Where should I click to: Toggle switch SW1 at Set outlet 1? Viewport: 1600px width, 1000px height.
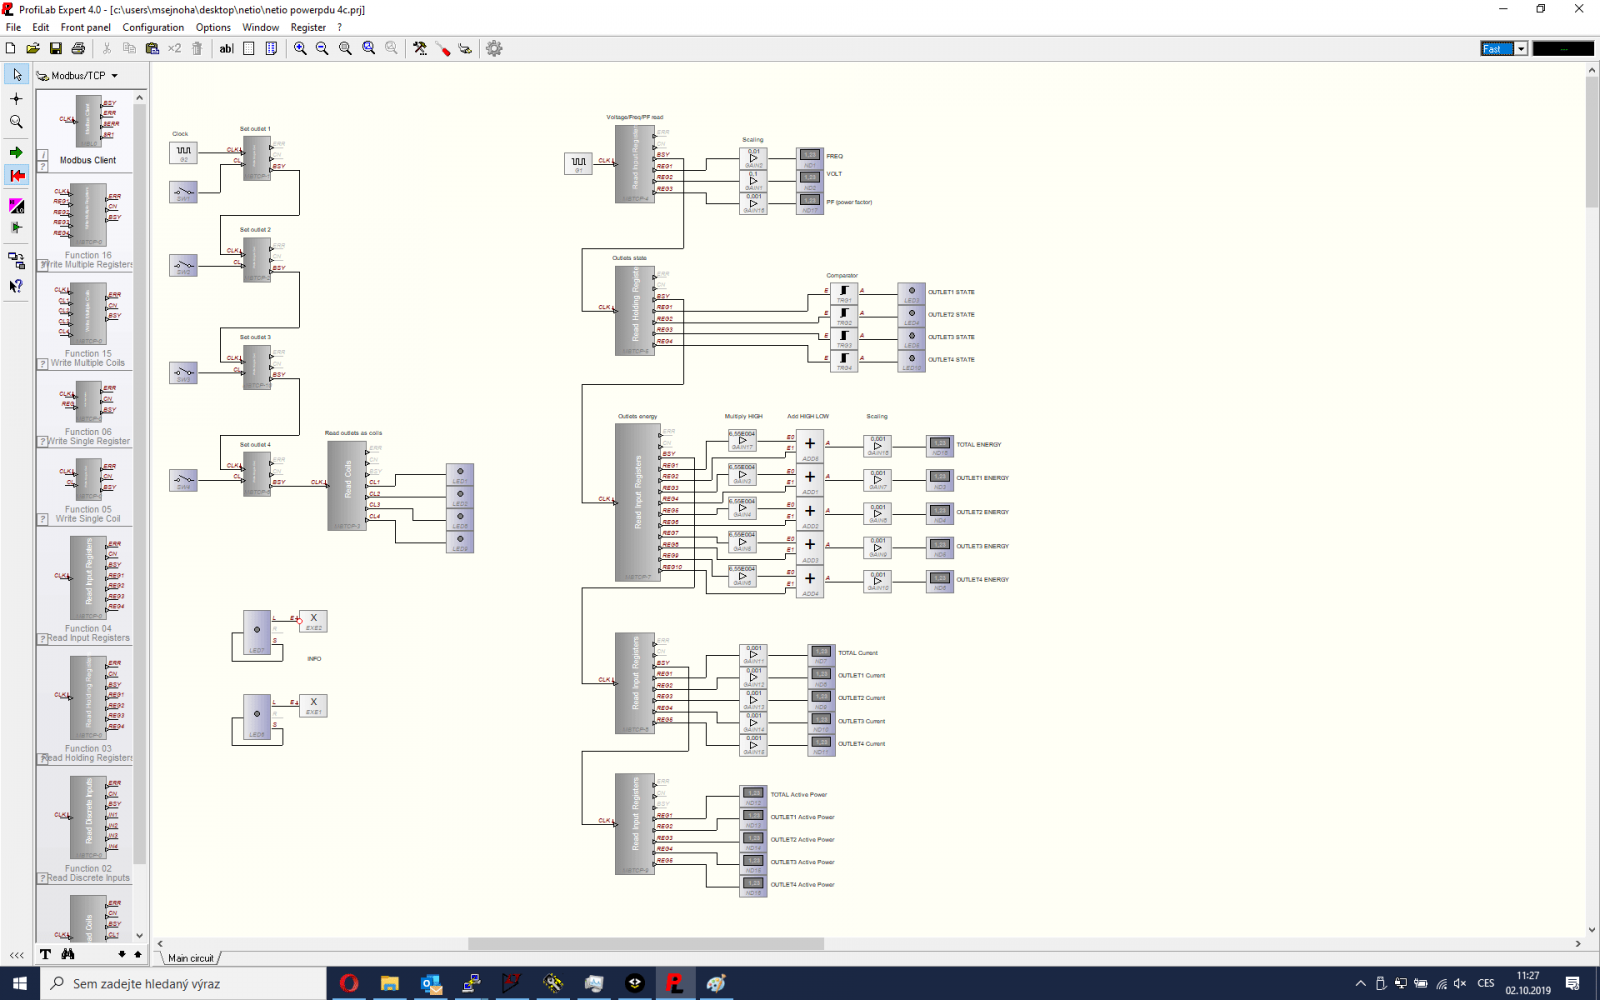tap(183, 192)
